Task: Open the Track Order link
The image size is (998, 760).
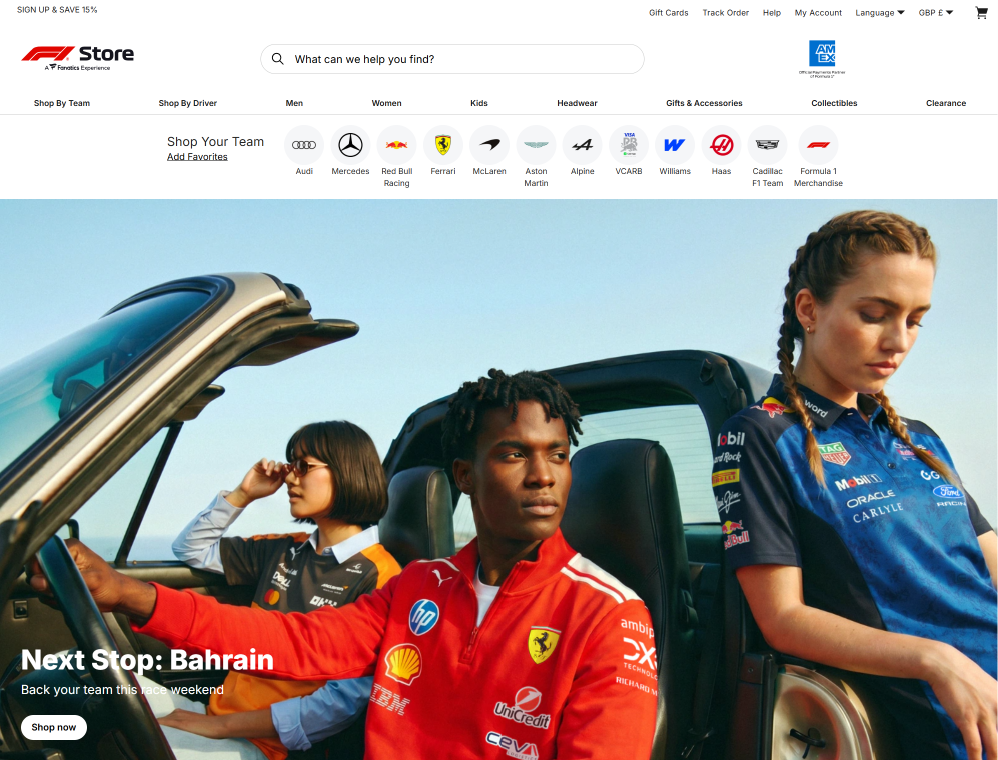Action: (x=726, y=13)
